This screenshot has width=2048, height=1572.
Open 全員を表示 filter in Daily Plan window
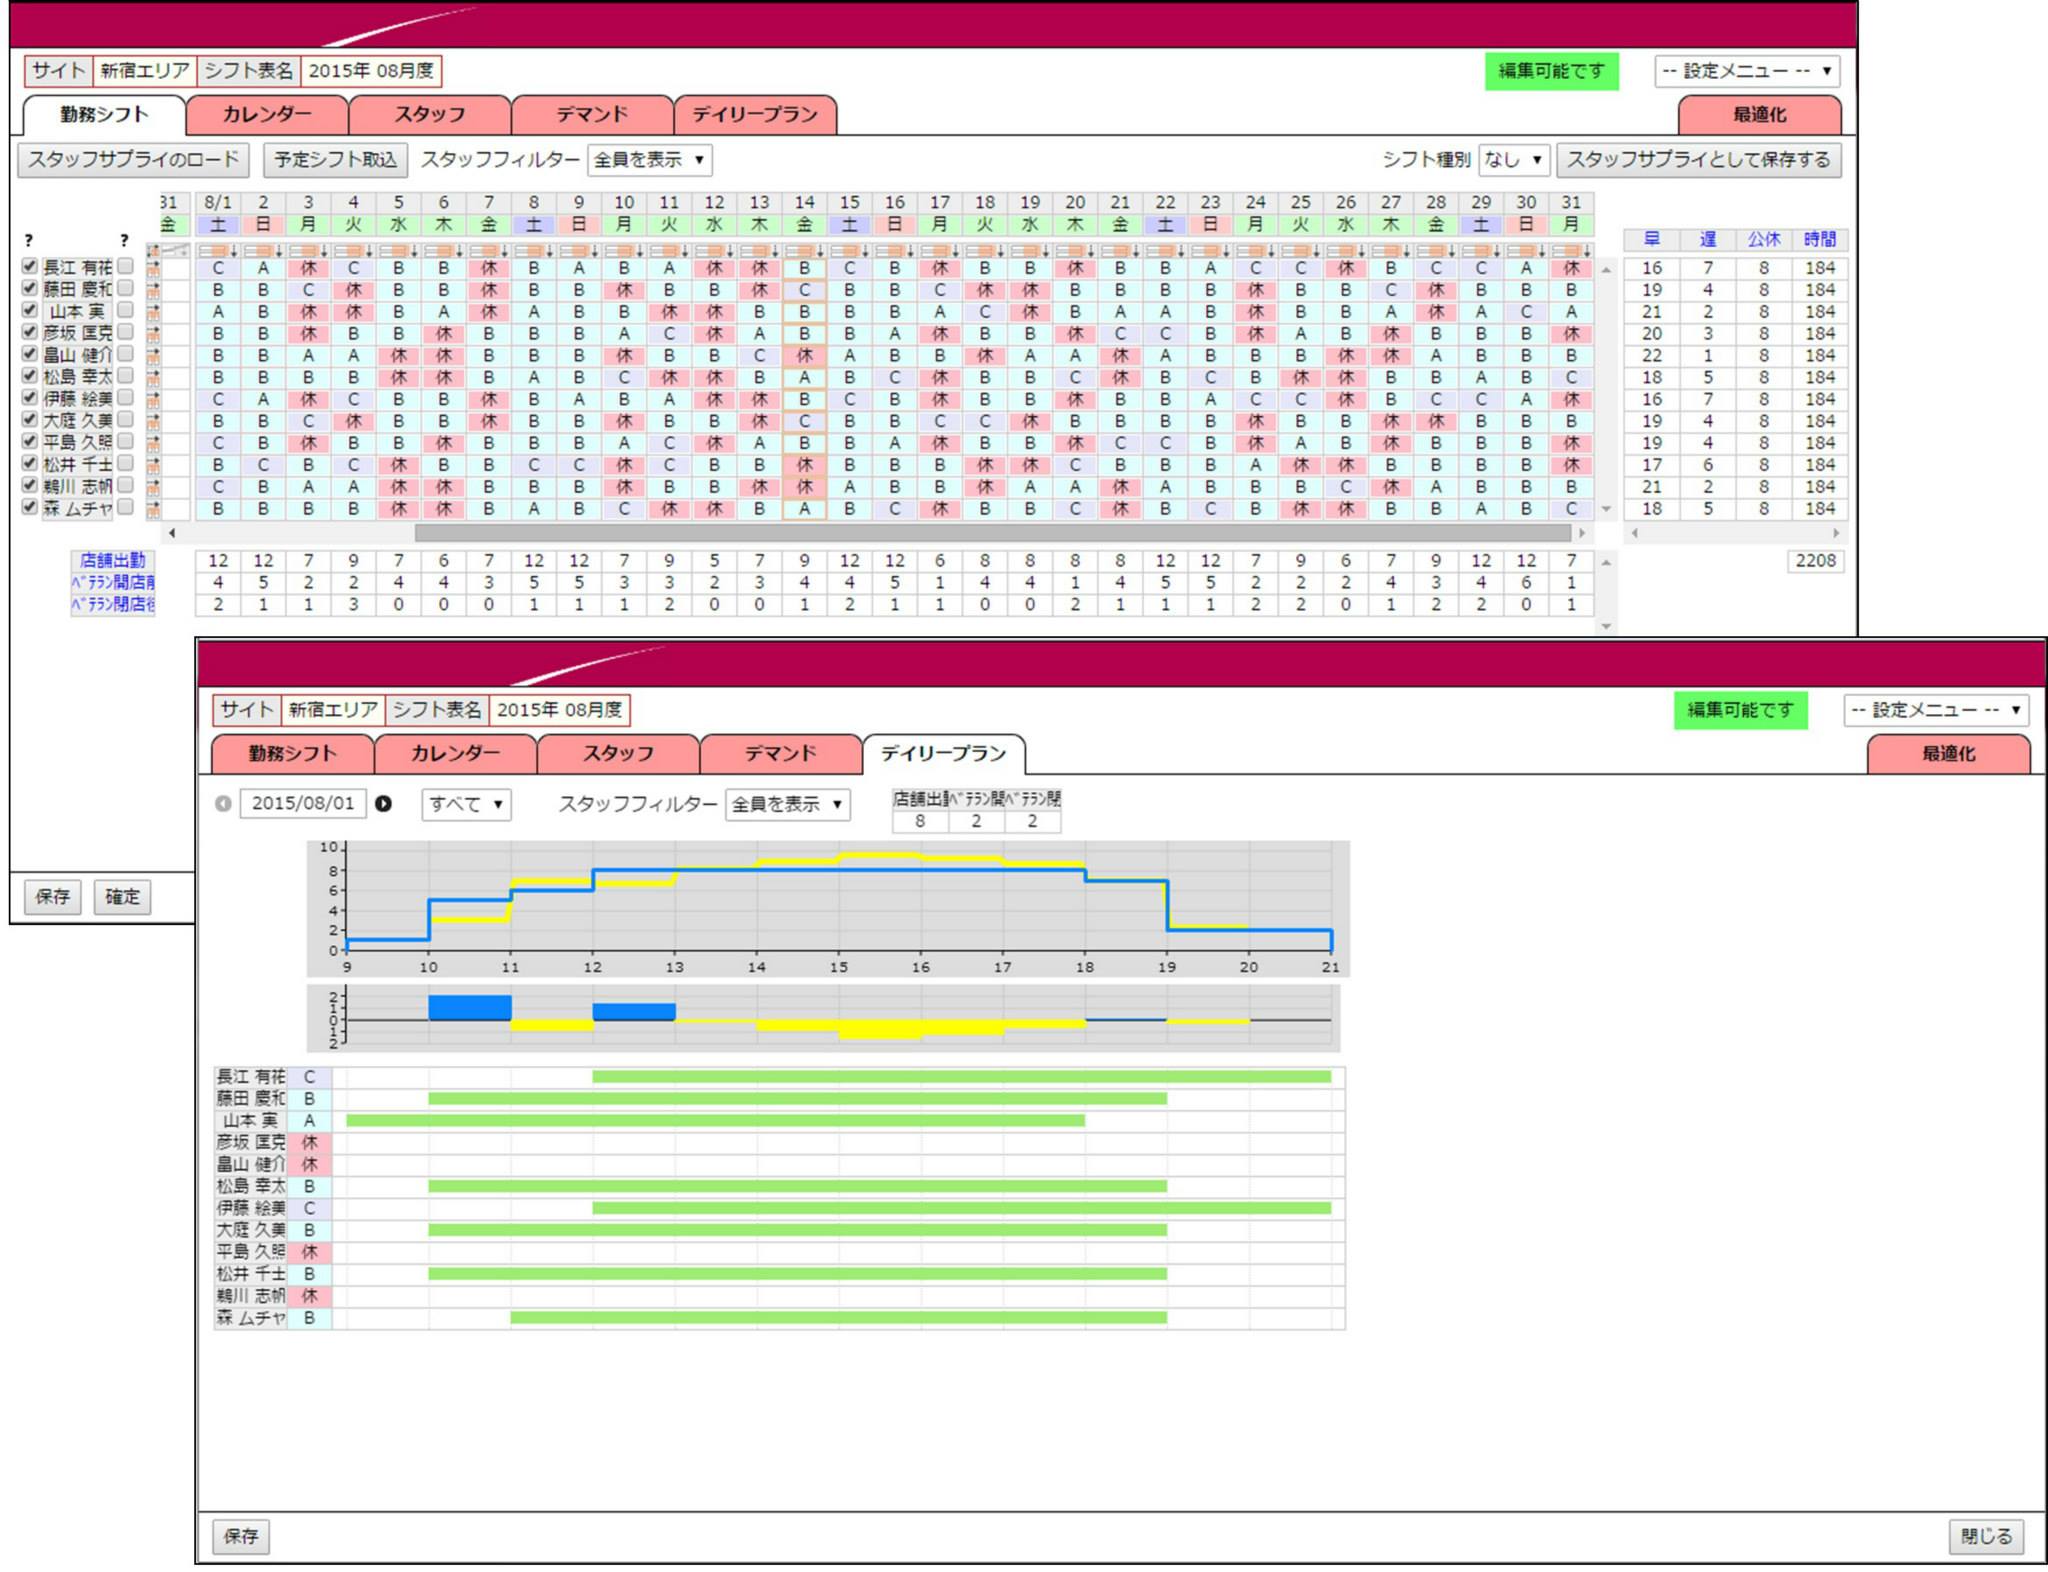(787, 804)
